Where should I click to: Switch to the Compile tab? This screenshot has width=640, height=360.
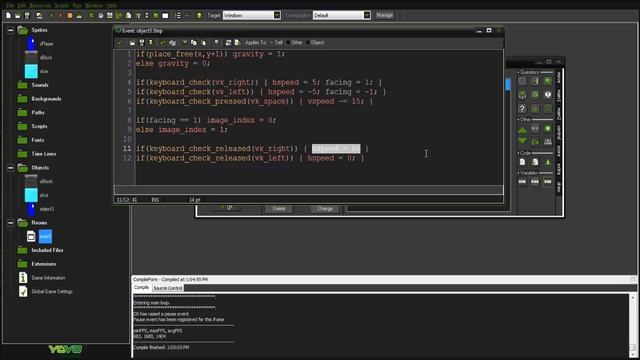click(142, 288)
